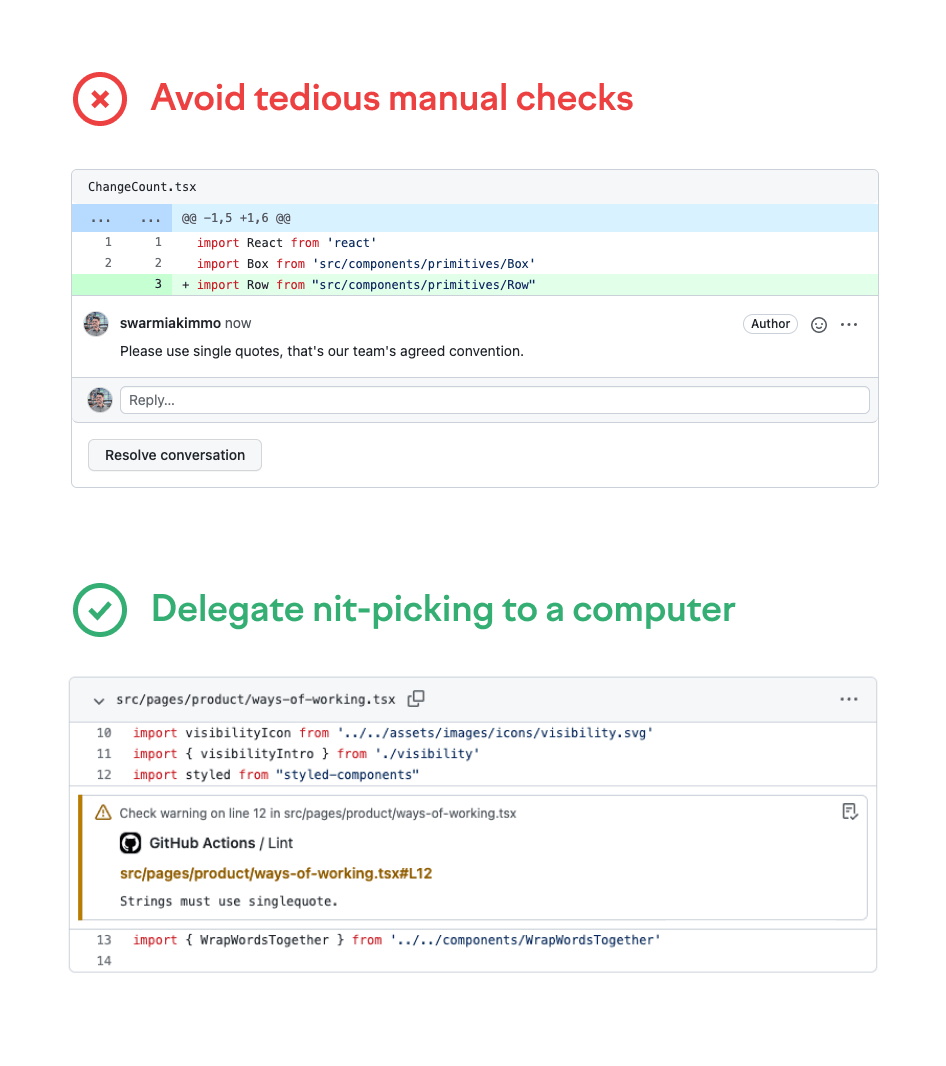Click the warning triangle on the check annotation

(x=103, y=813)
